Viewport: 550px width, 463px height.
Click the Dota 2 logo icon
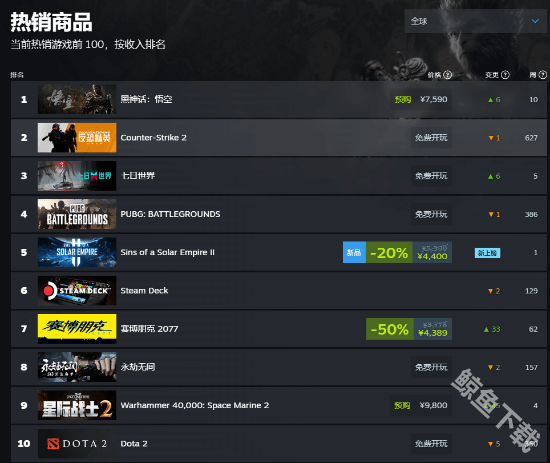[53, 444]
